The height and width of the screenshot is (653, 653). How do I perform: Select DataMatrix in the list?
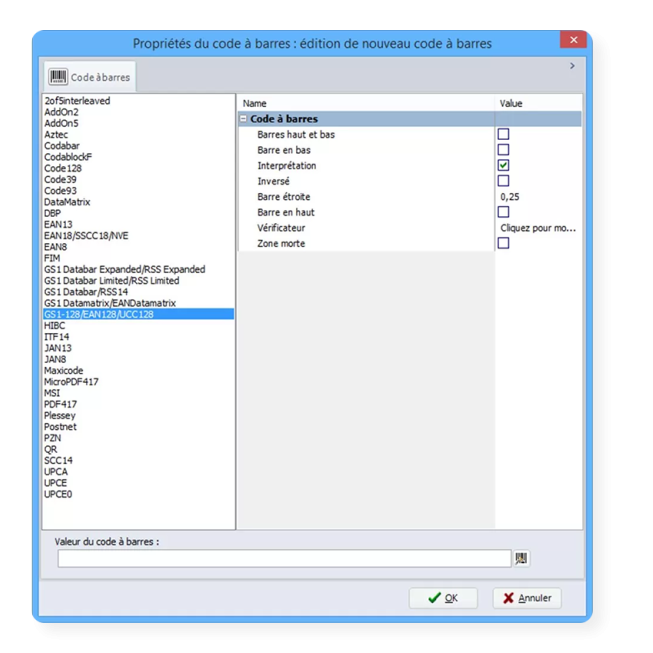coord(67,202)
